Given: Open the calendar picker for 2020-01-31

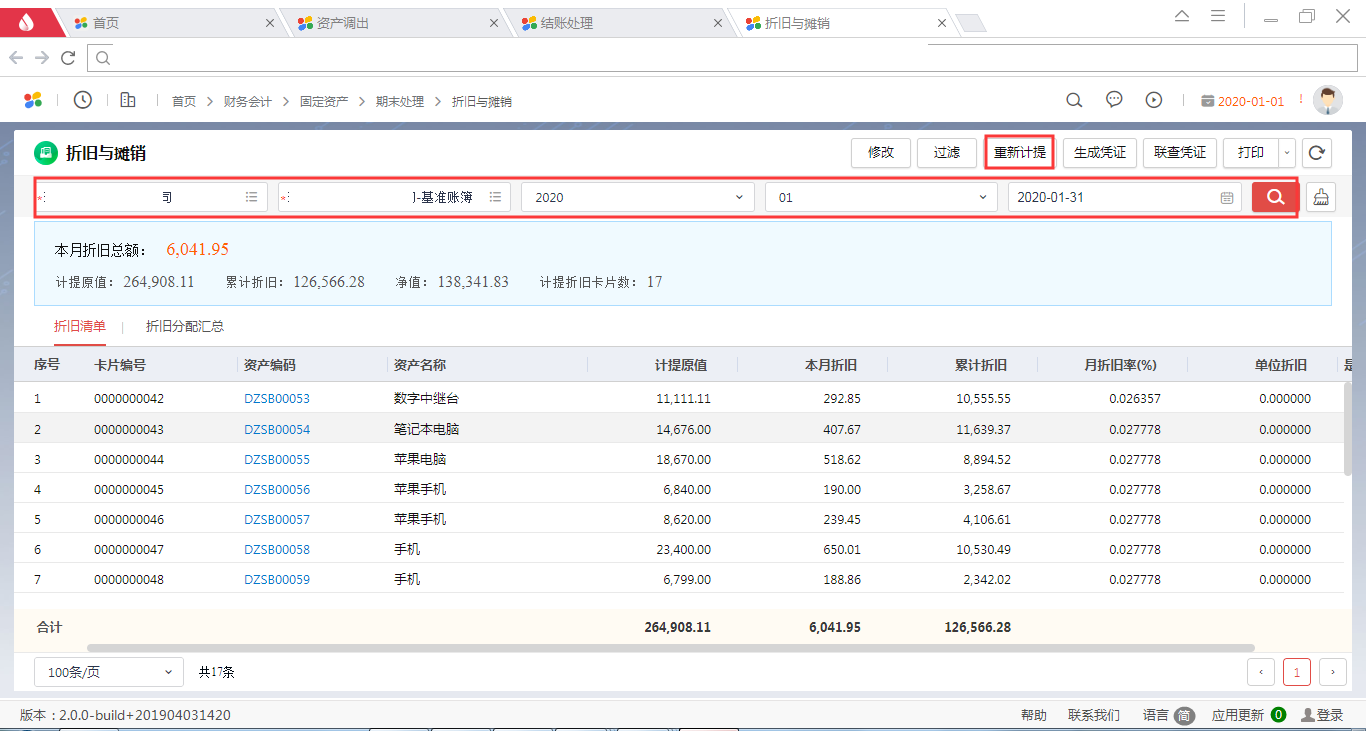Looking at the screenshot, I should tap(1227, 198).
